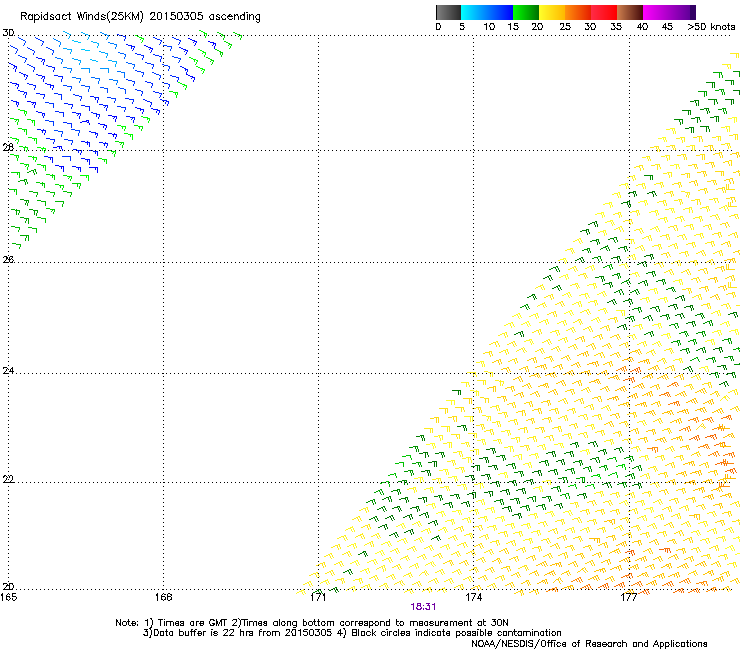Screen dimensions: 740x650
Task: Click the longitude axis label 168
Action: tap(163, 597)
